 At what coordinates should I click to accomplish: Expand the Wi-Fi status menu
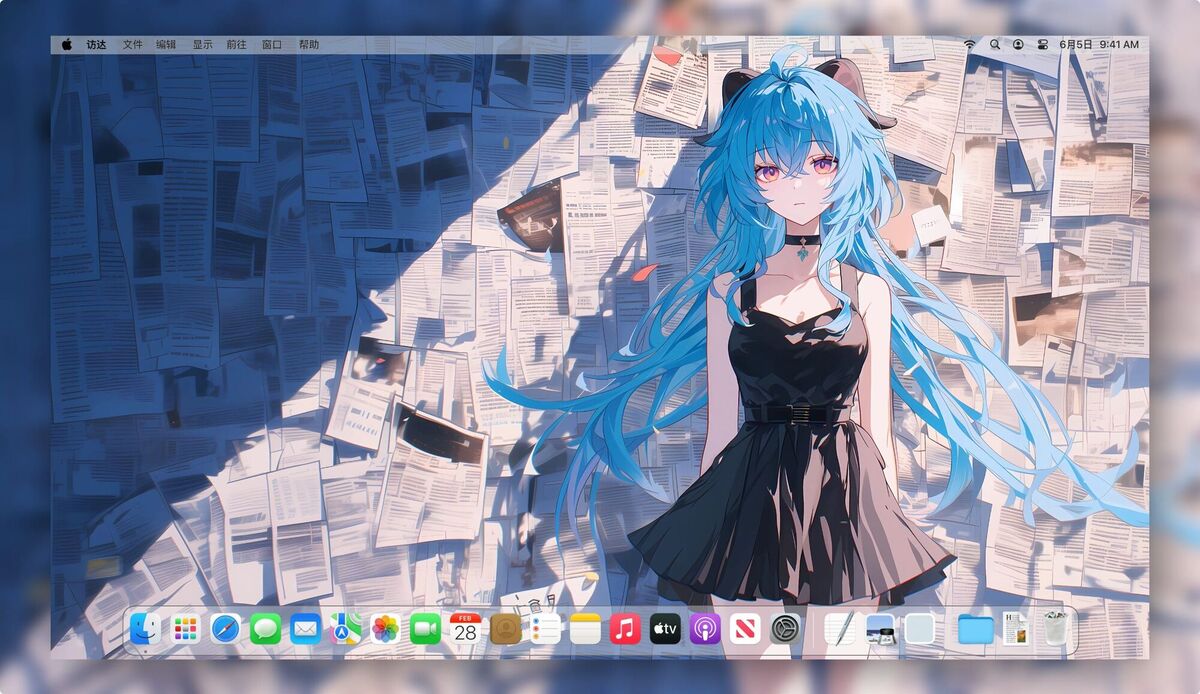969,45
